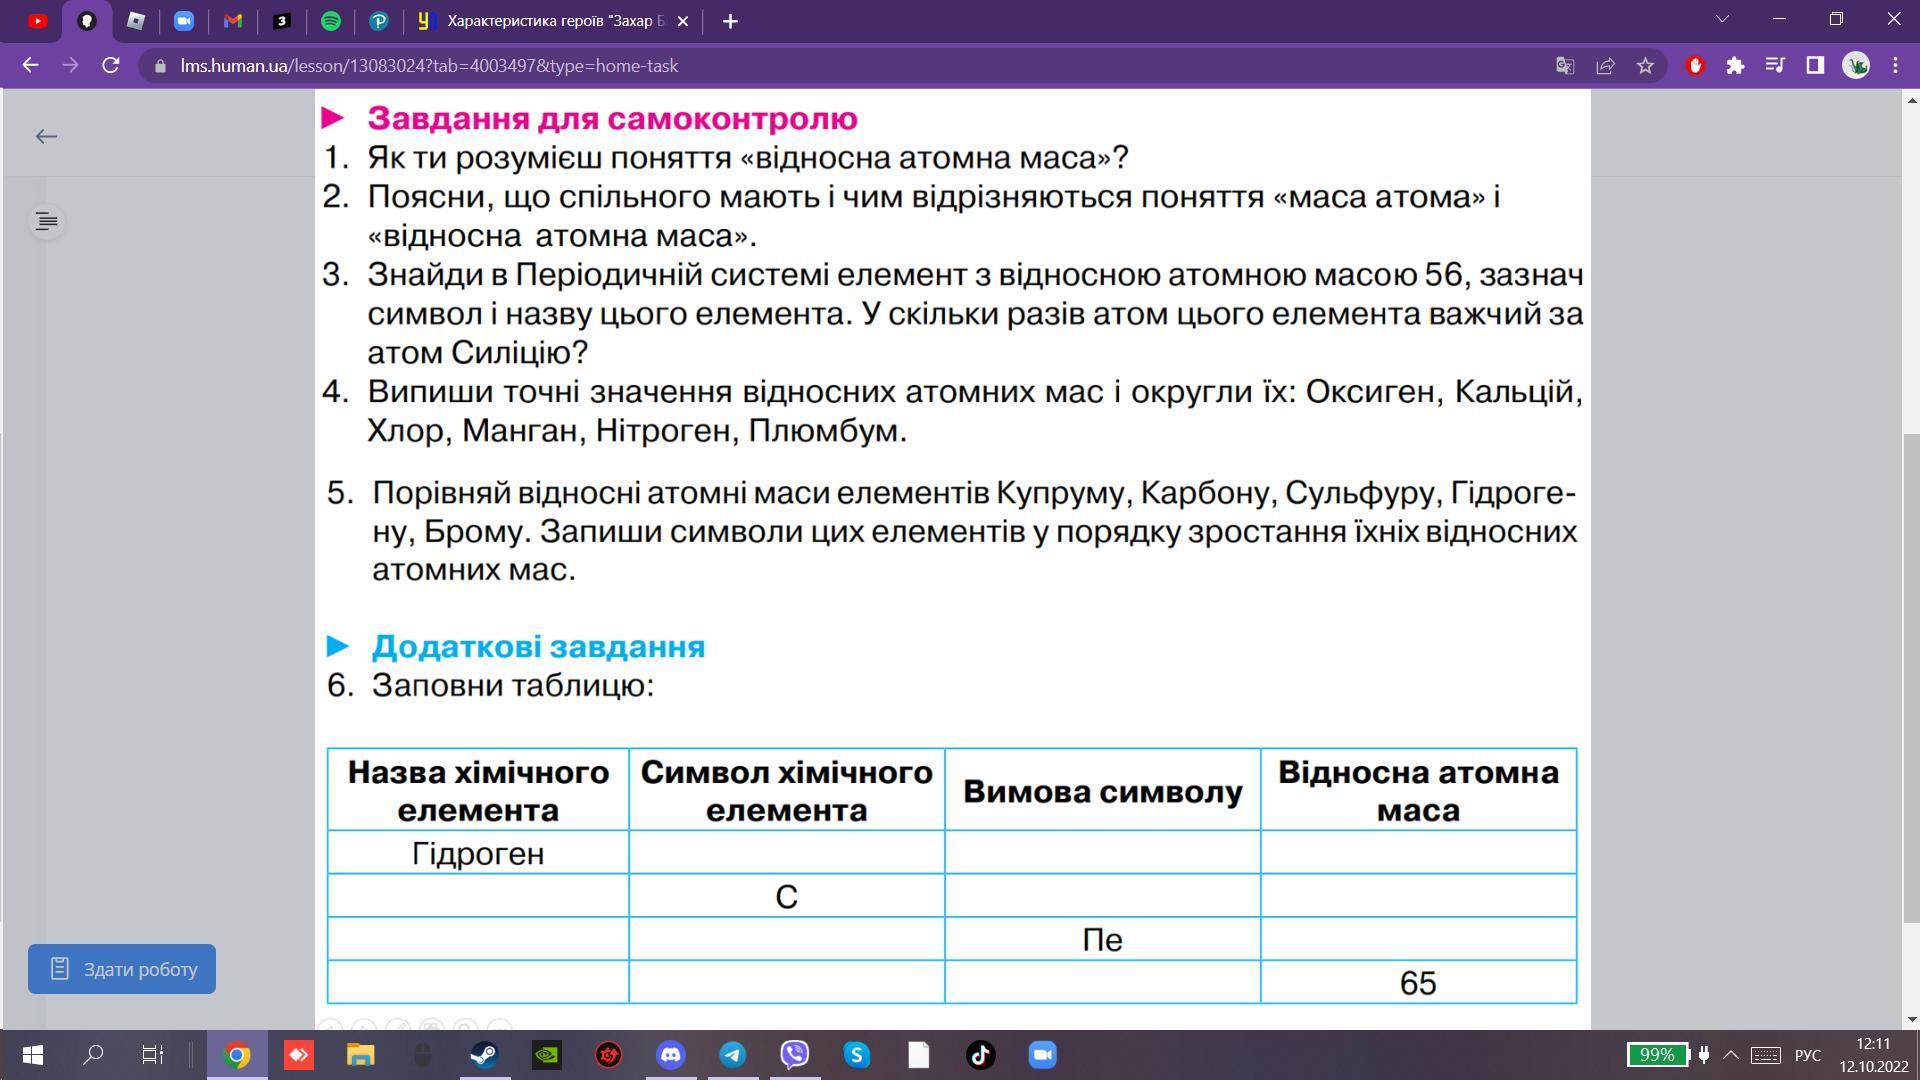
Task: Open the Spotify browser tab
Action: click(x=331, y=21)
